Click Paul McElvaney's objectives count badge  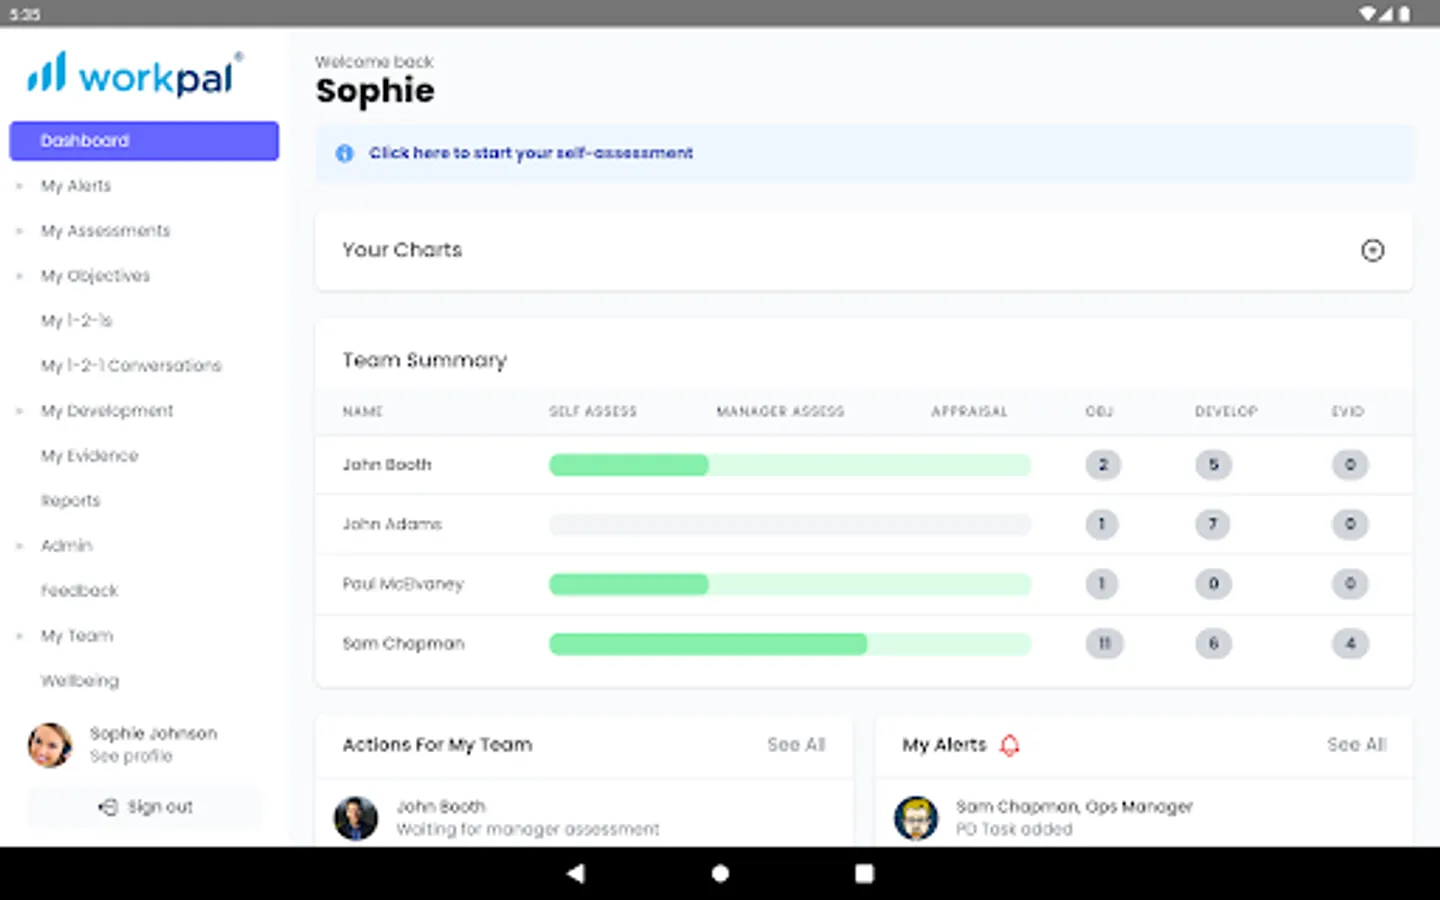point(1102,584)
